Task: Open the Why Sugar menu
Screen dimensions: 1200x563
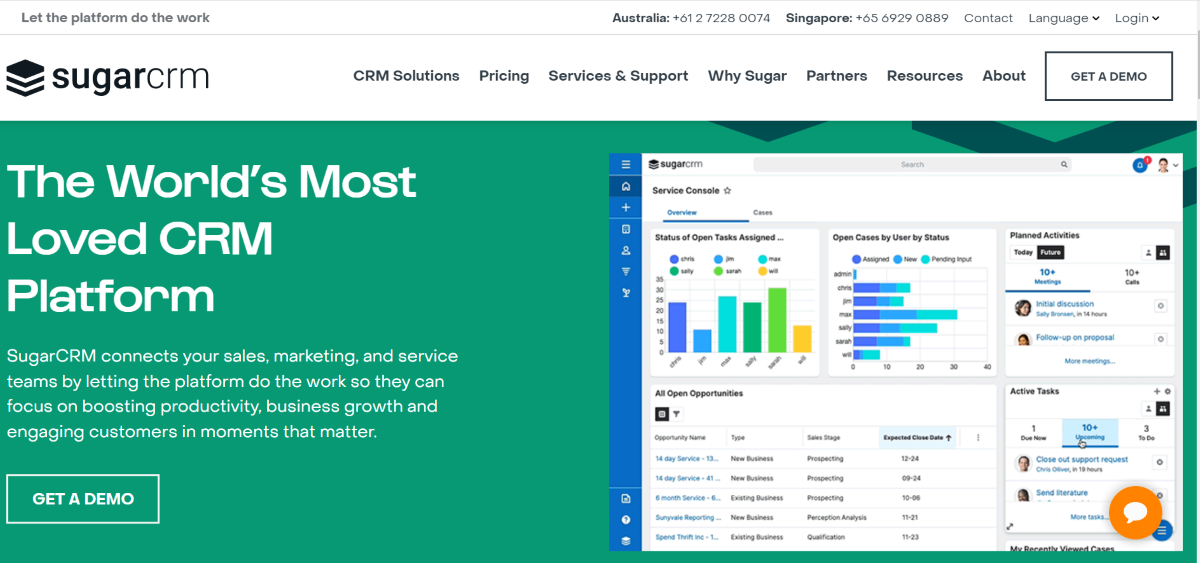Action: [x=747, y=76]
